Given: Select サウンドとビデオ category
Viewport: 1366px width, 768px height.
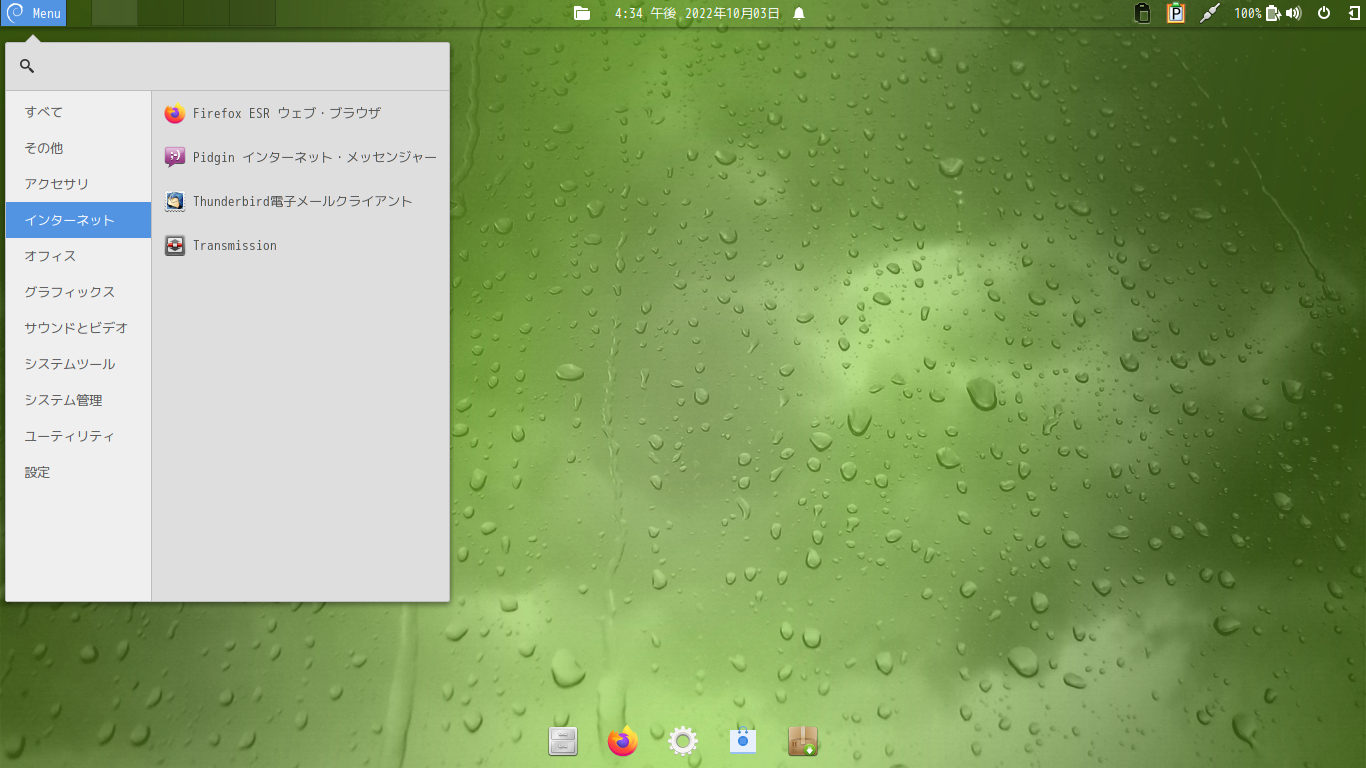Looking at the screenshot, I should click(x=78, y=328).
